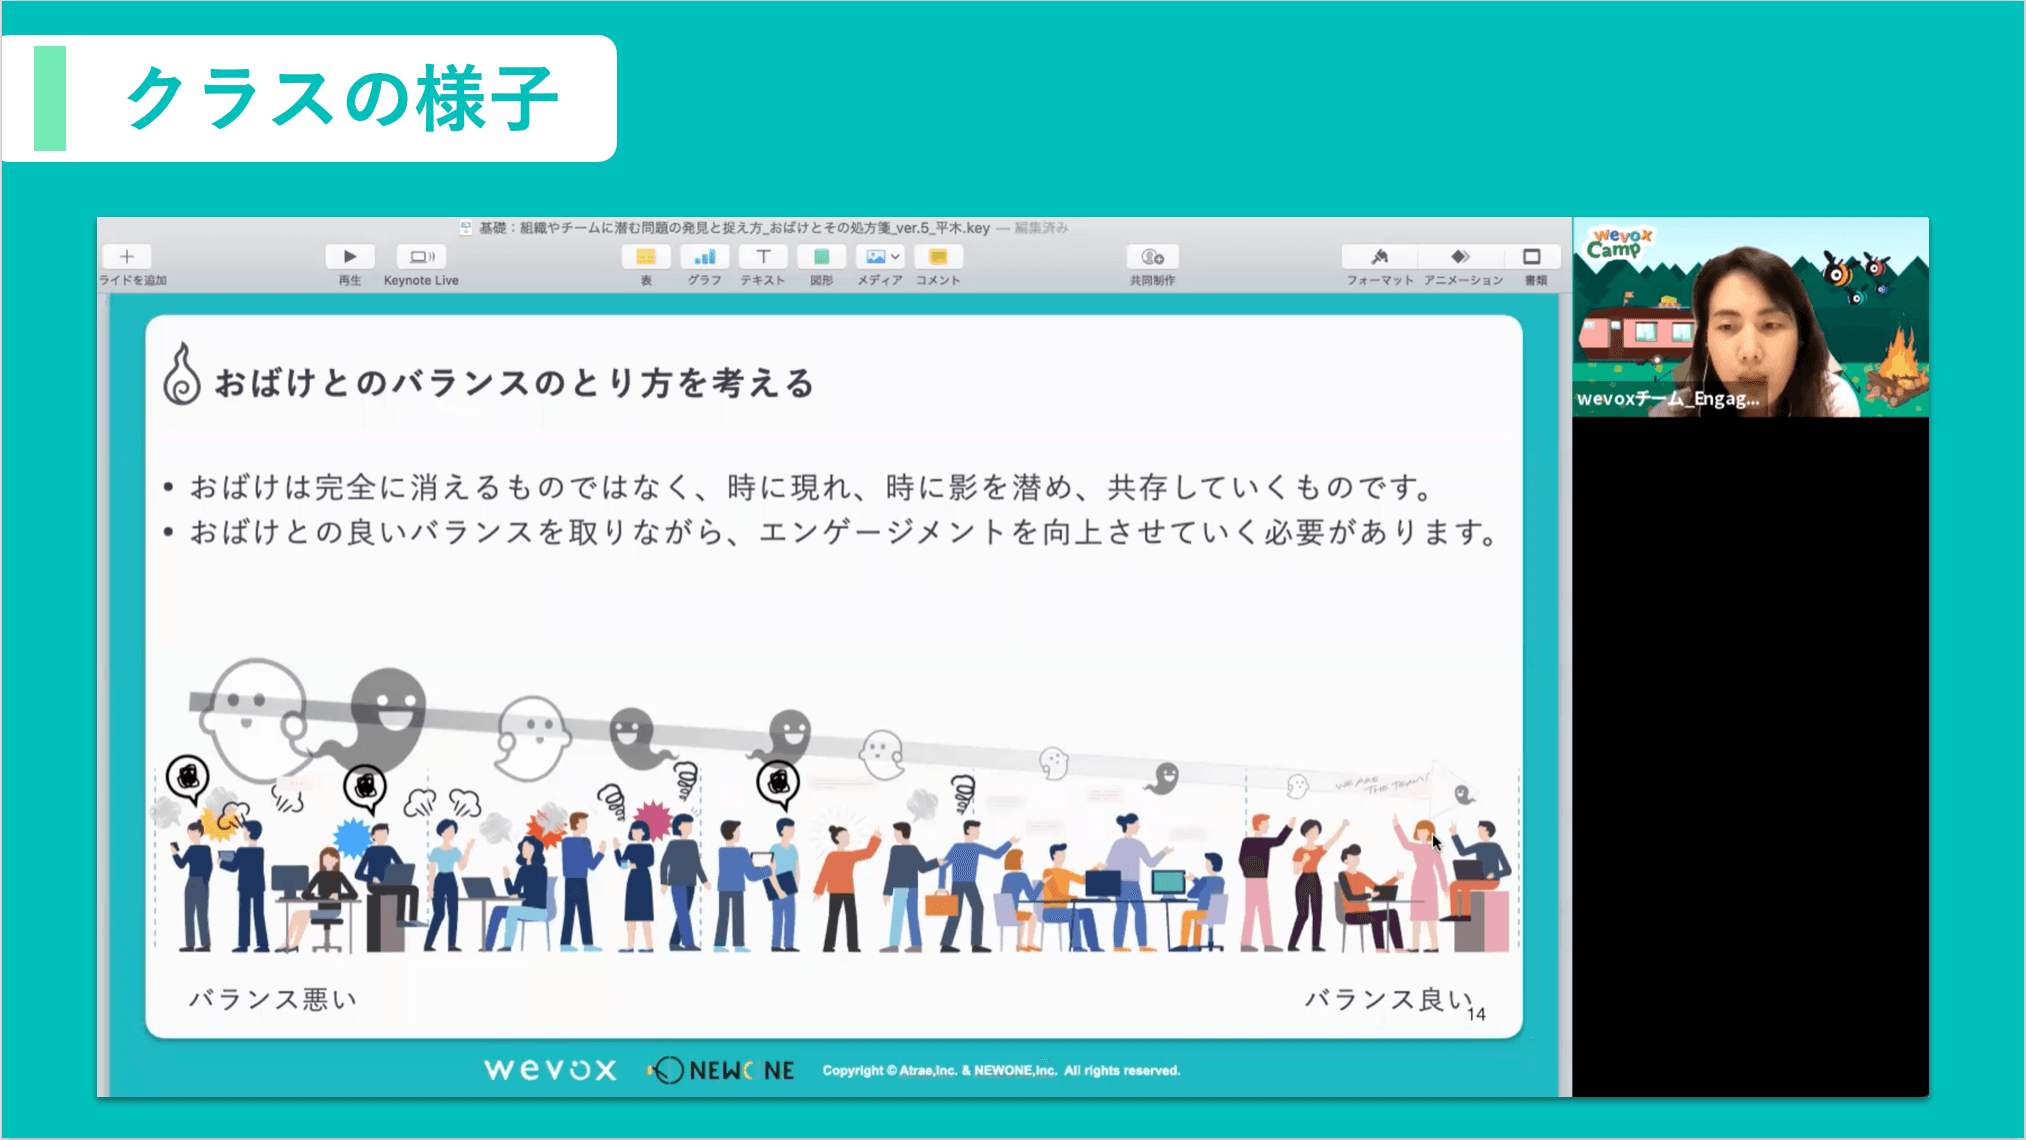Image resolution: width=2026 pixels, height=1140 pixels.
Task: Click the wevox logo in footer
Action: click(550, 1070)
